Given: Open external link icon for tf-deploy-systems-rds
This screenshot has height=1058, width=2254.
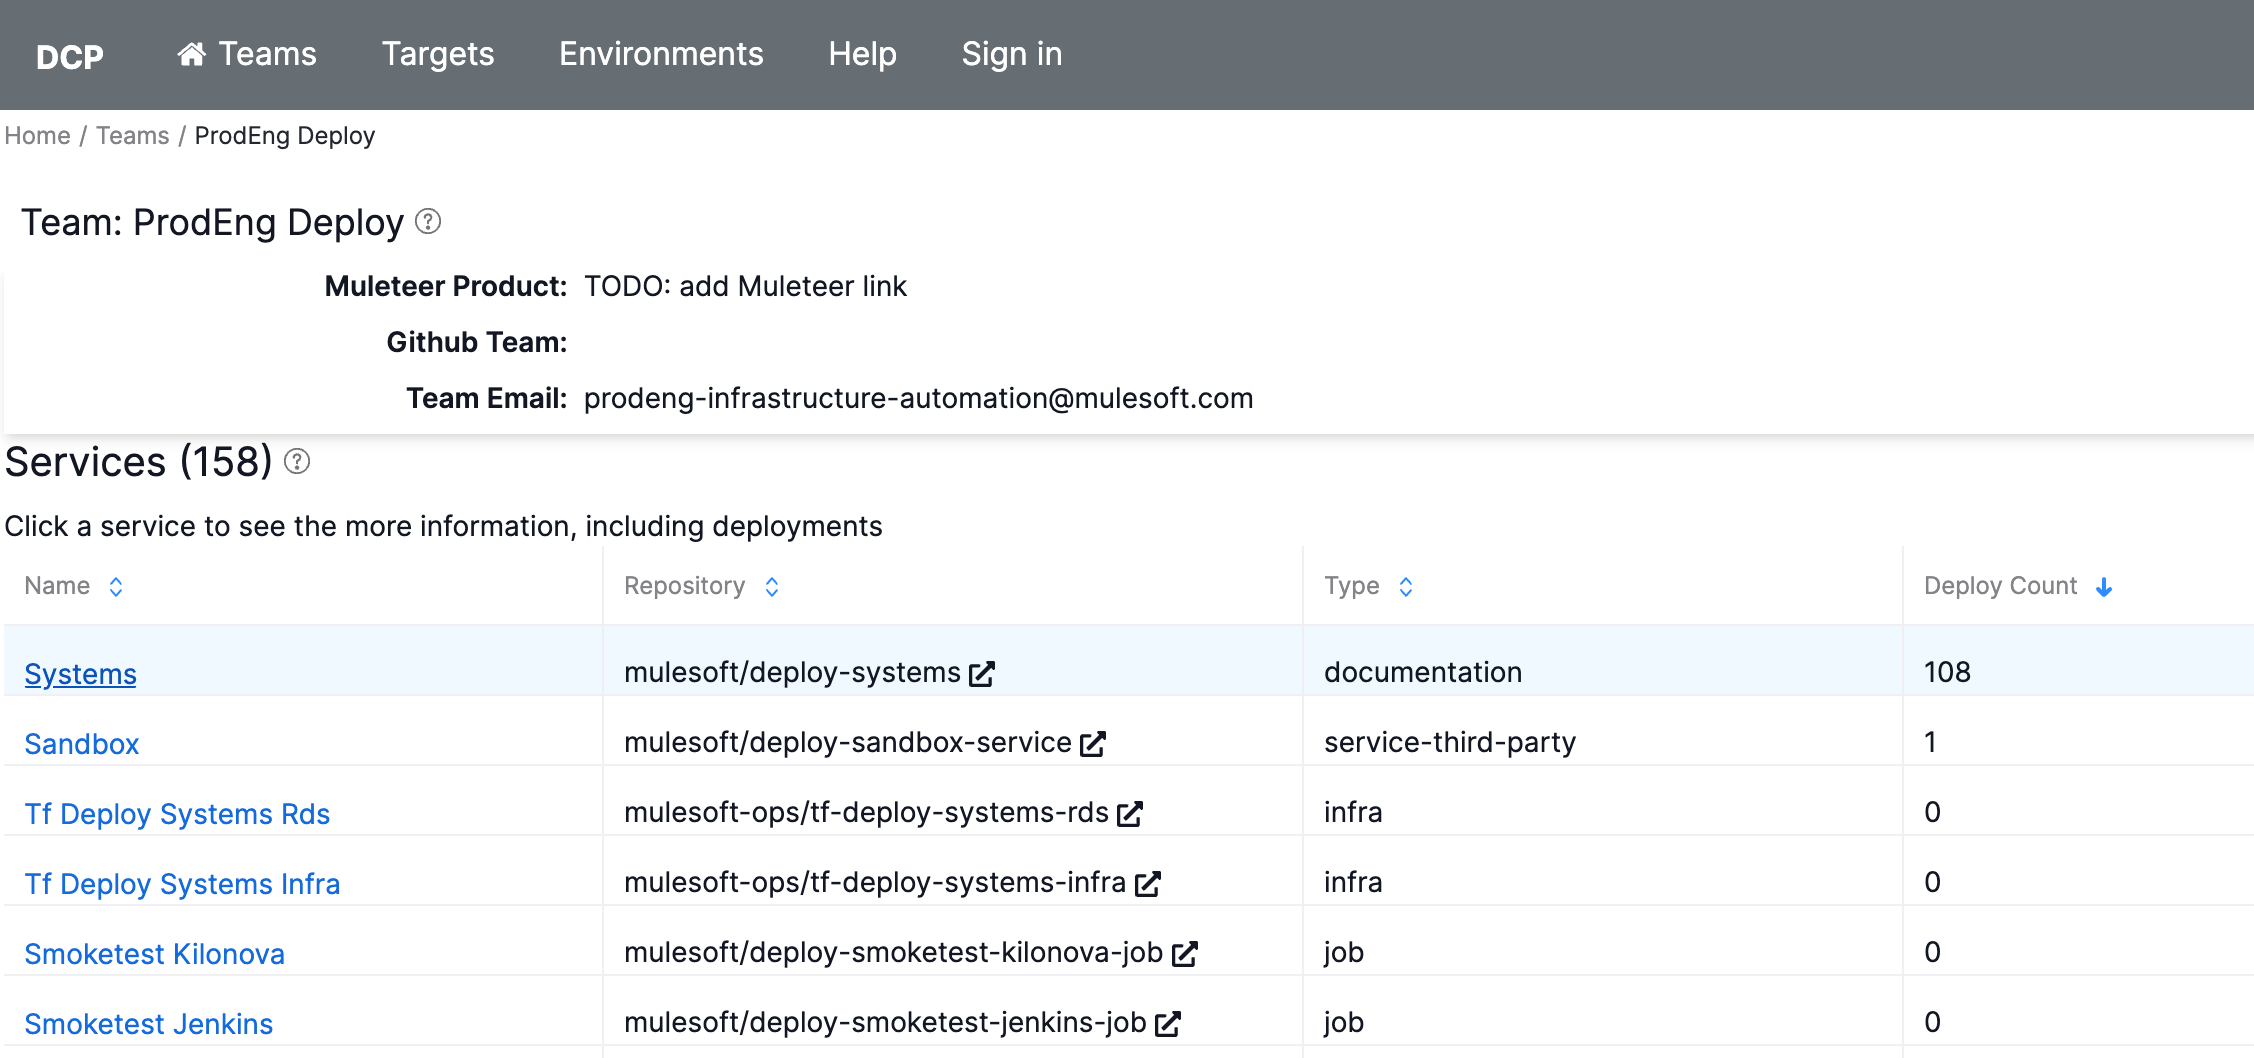Looking at the screenshot, I should click(1130, 814).
